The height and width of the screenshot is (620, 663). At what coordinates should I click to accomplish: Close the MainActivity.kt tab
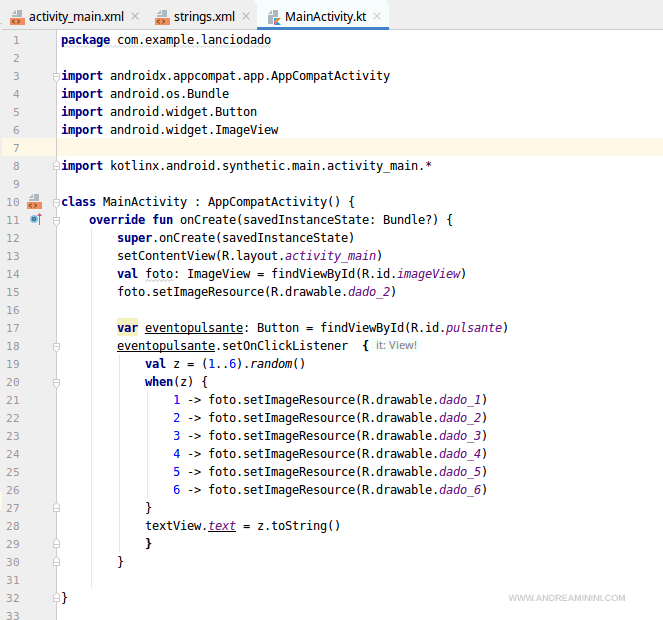[377, 16]
